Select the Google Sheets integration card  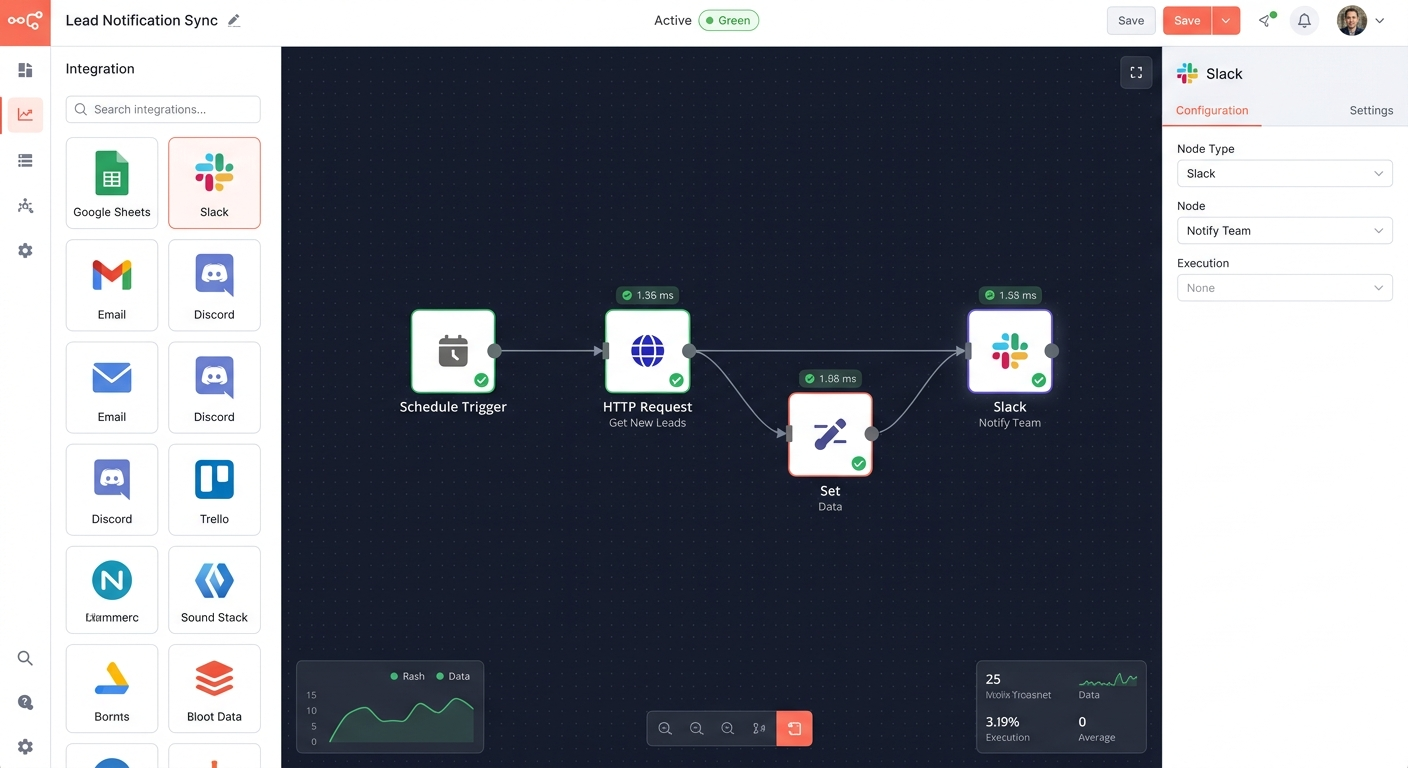point(112,183)
